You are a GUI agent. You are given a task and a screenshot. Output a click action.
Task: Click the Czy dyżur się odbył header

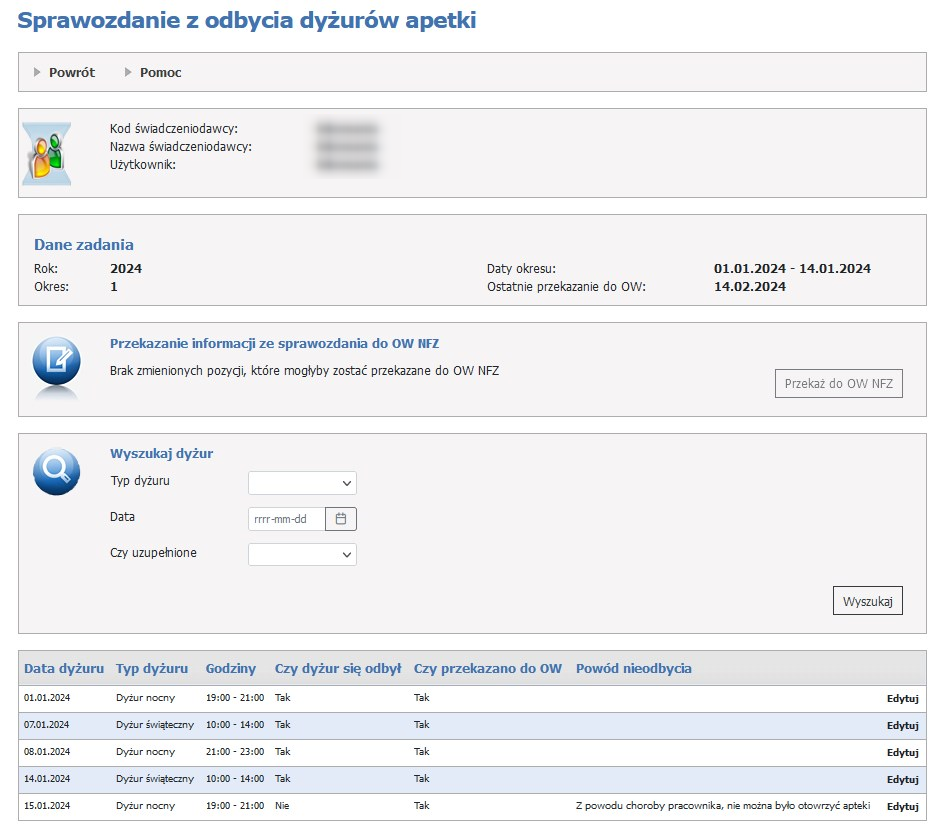pos(338,668)
